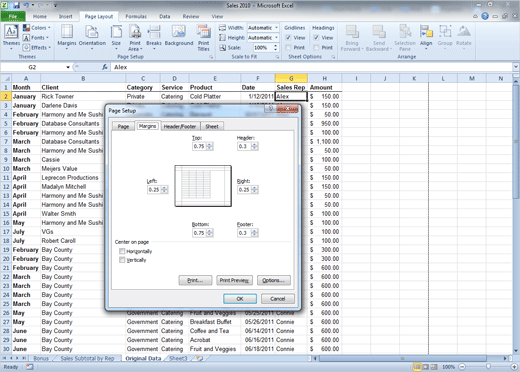Switch to Page Layout view in status bar
The width and height of the screenshot is (520, 372).
point(426,367)
